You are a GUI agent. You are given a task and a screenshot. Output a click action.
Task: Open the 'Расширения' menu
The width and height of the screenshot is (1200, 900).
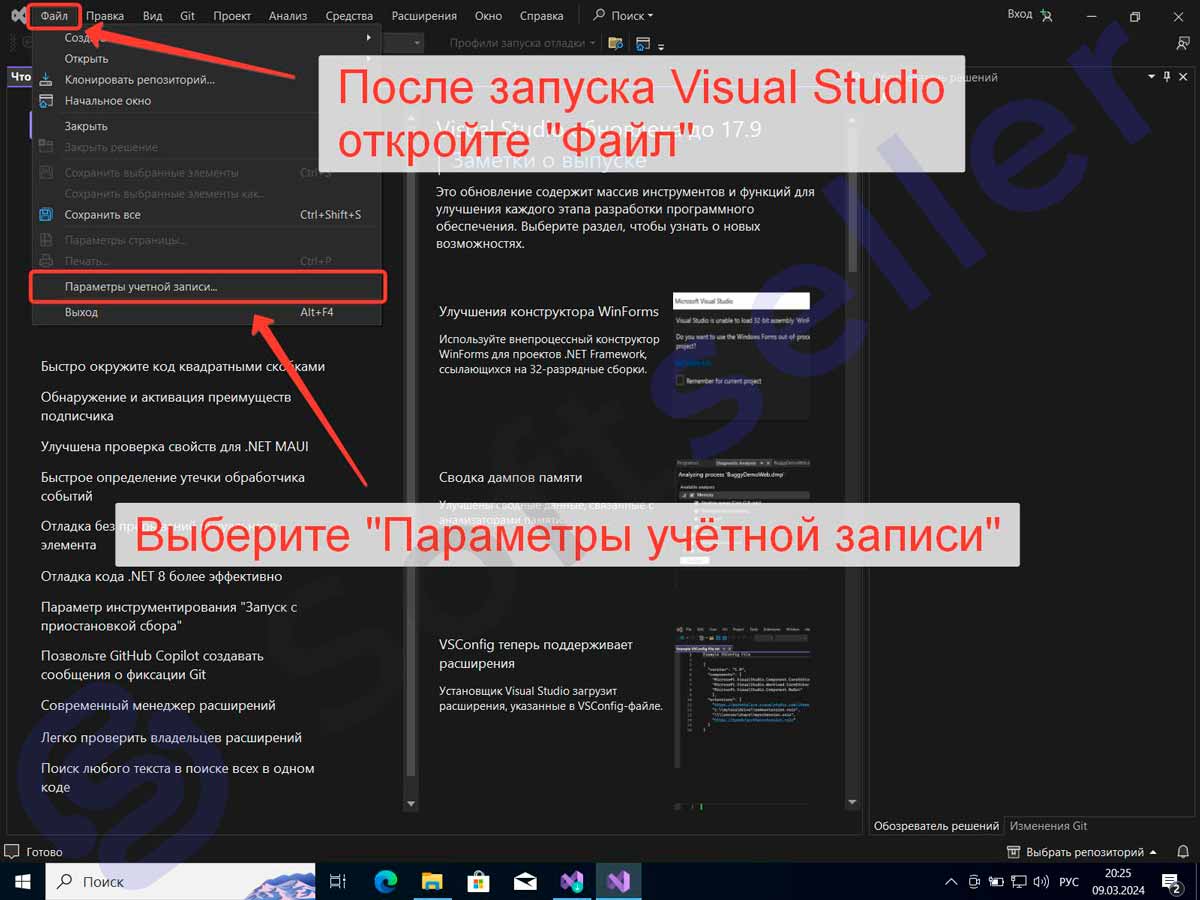[x=424, y=15]
